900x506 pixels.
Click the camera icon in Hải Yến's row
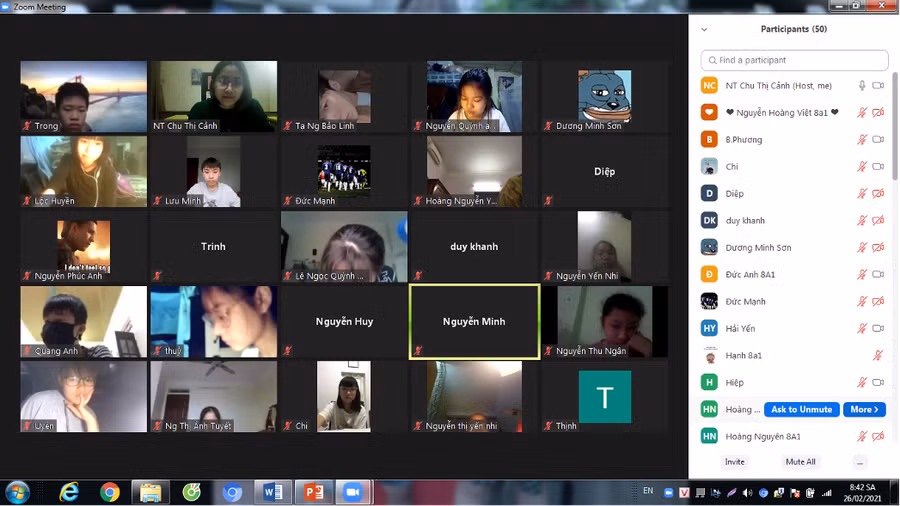[x=878, y=329]
